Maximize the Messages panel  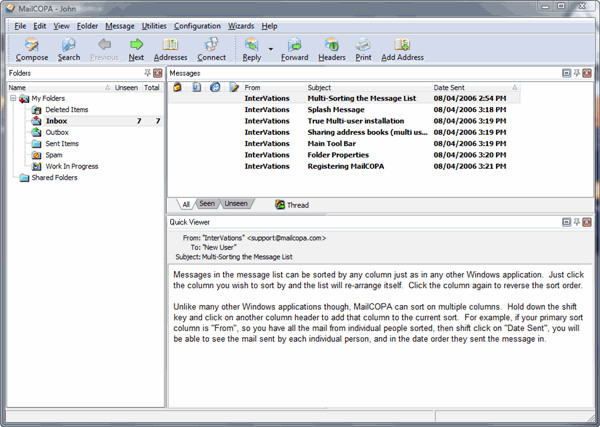tap(566, 73)
